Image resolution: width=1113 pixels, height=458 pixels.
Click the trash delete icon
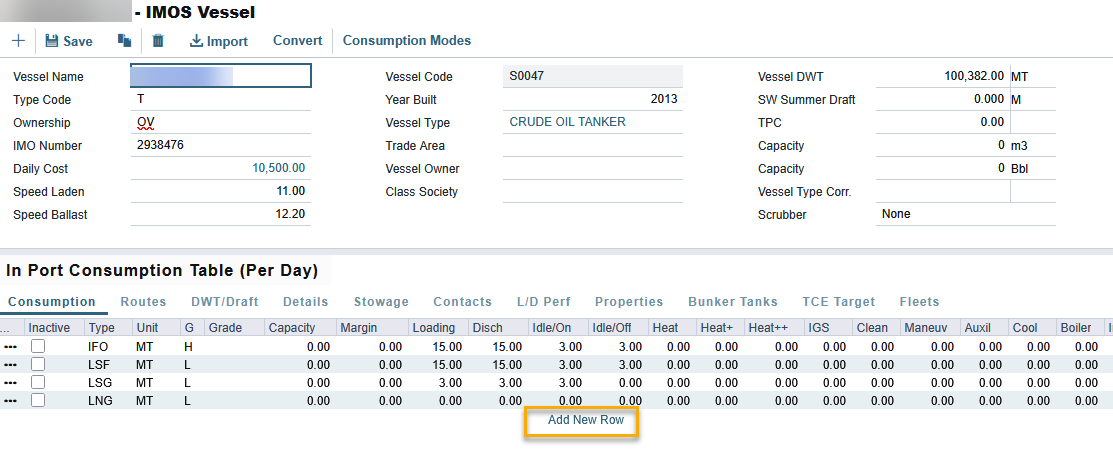tap(158, 41)
